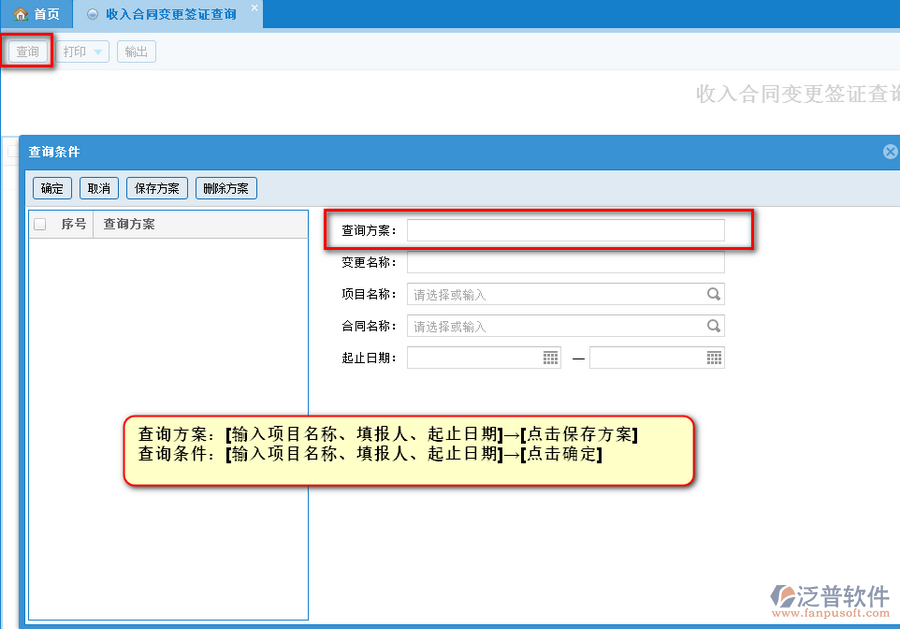This screenshot has width=900, height=629.
Task: Open the end date calendar picker
Action: pos(714,358)
